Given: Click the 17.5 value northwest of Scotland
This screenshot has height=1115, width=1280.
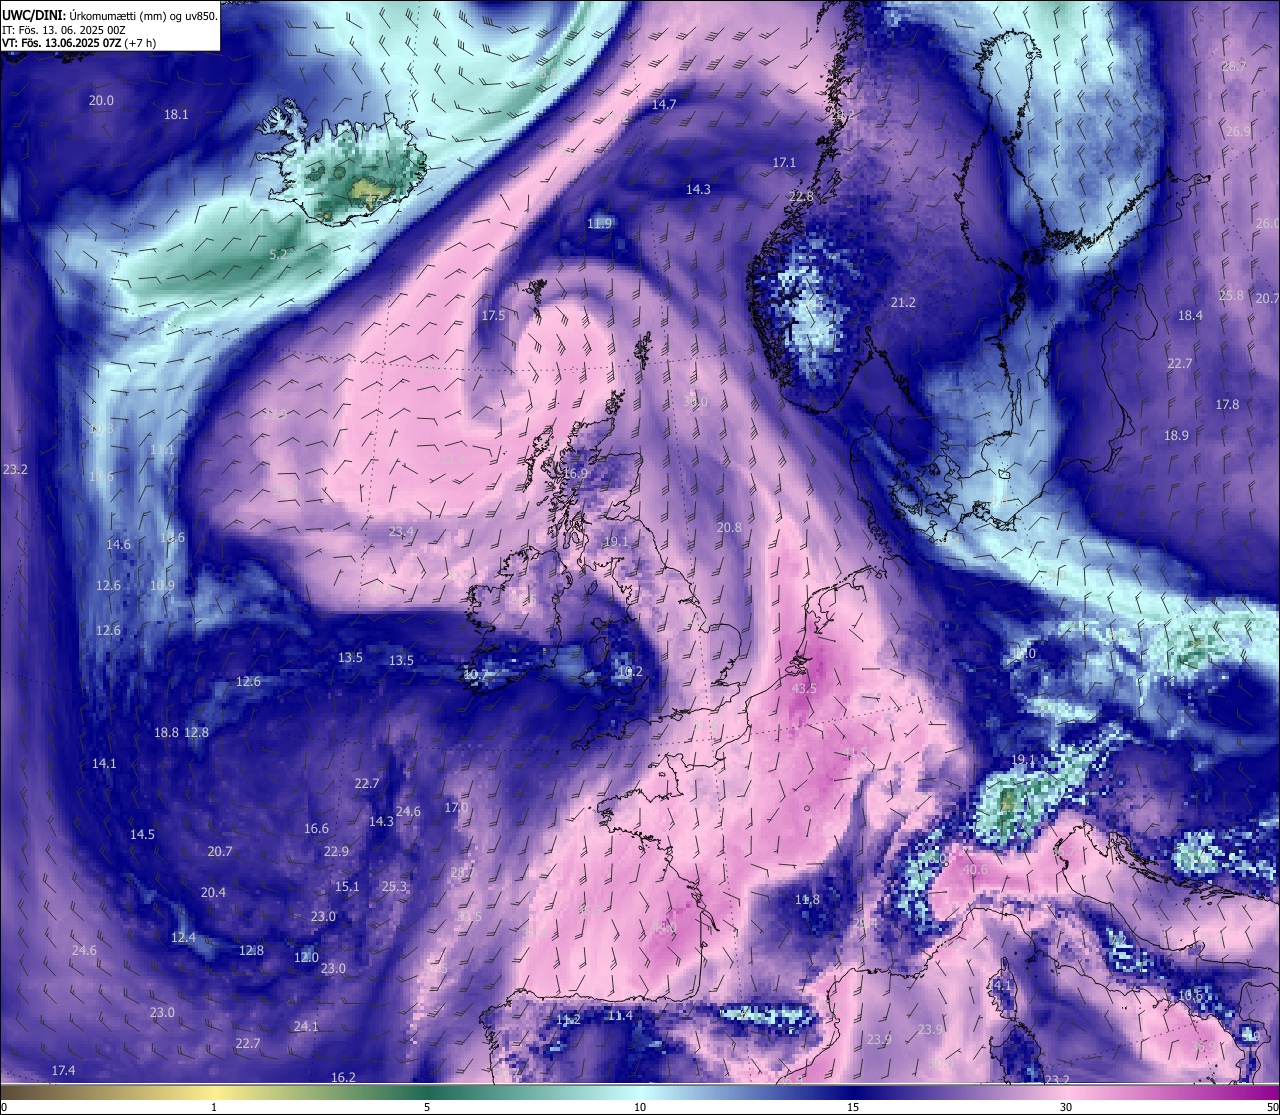Looking at the screenshot, I should click(493, 316).
